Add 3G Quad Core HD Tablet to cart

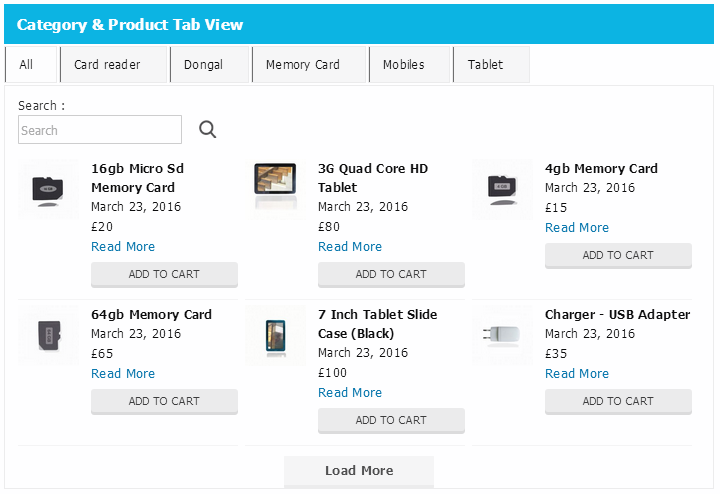pyautogui.click(x=391, y=274)
